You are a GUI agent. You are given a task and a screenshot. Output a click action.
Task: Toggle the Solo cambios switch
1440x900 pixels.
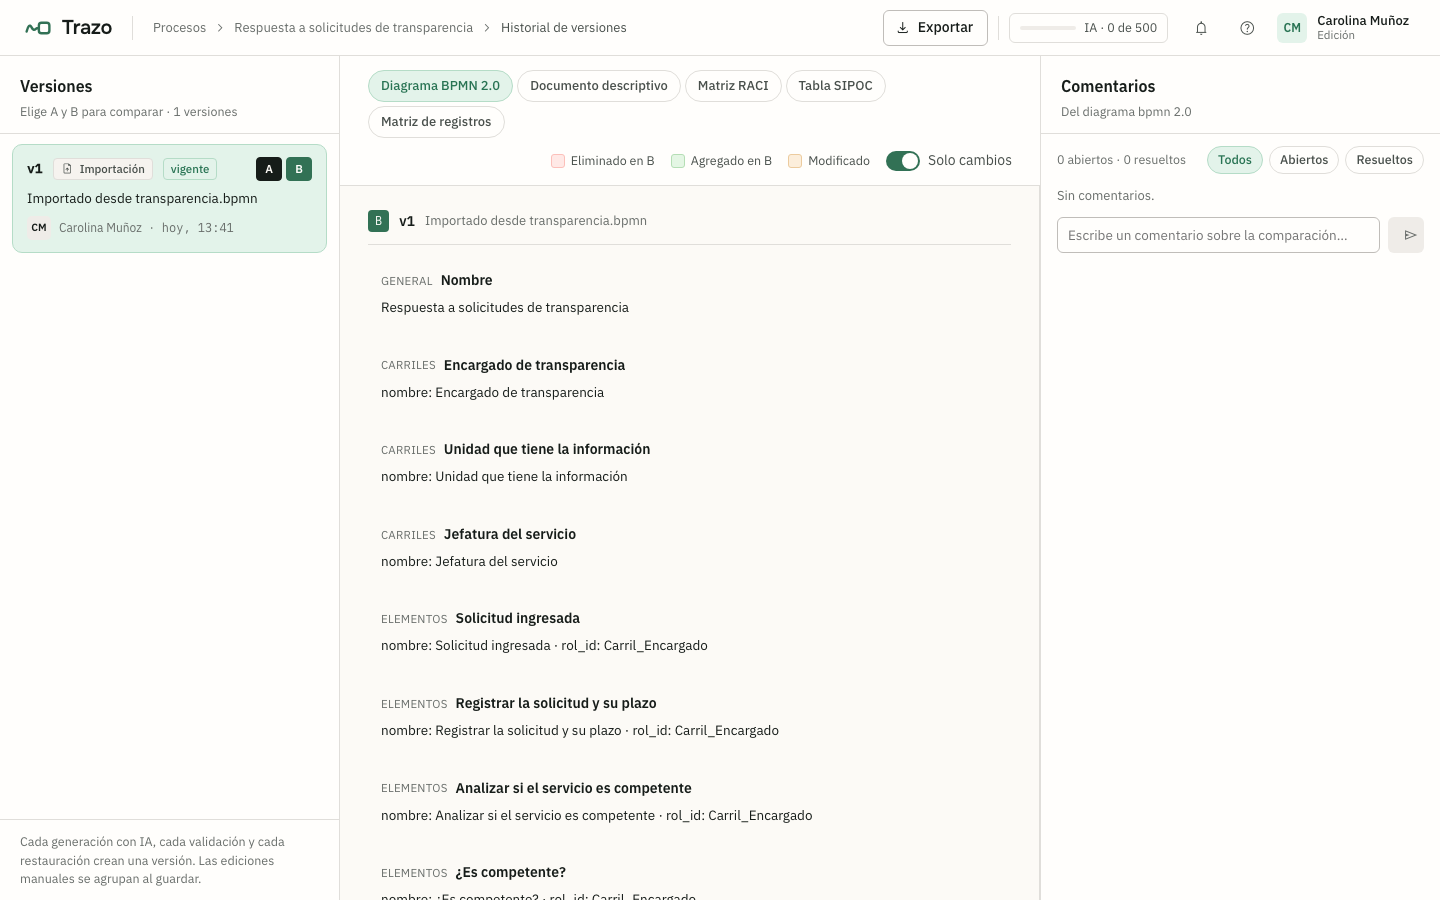[x=903, y=161]
